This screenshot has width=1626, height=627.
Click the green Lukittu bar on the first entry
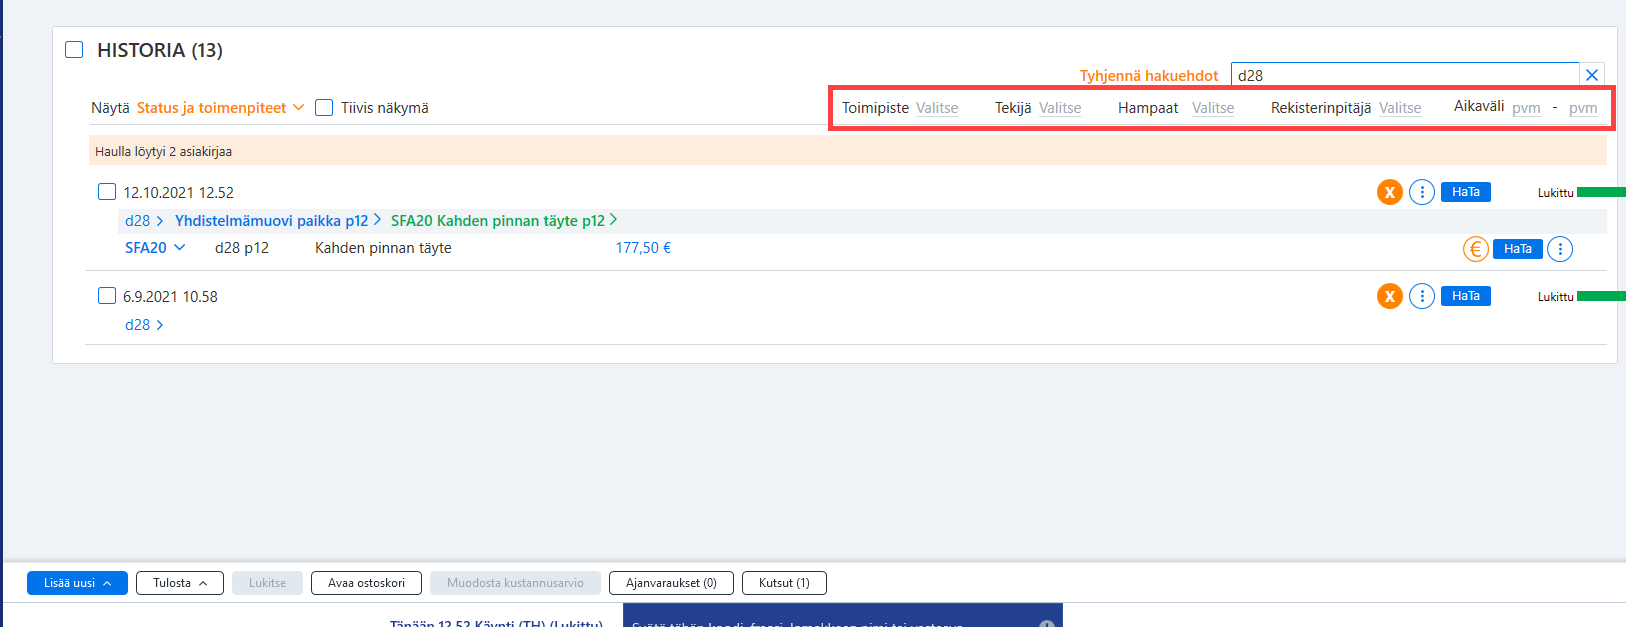1601,192
